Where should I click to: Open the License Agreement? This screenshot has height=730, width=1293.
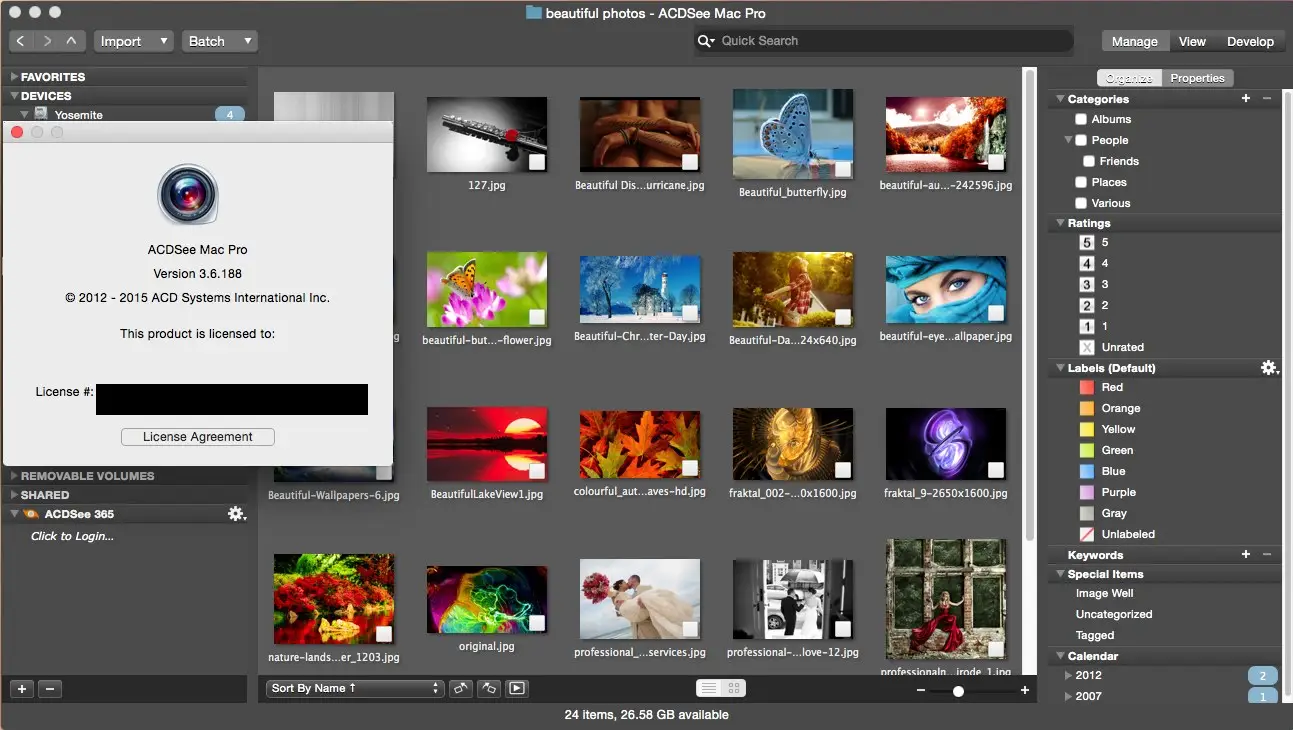tap(198, 437)
